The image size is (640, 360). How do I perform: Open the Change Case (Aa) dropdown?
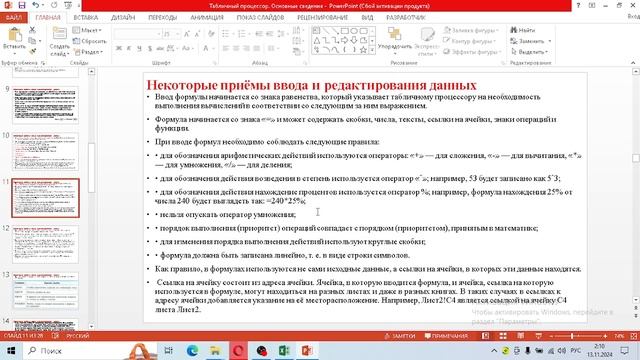187,48
